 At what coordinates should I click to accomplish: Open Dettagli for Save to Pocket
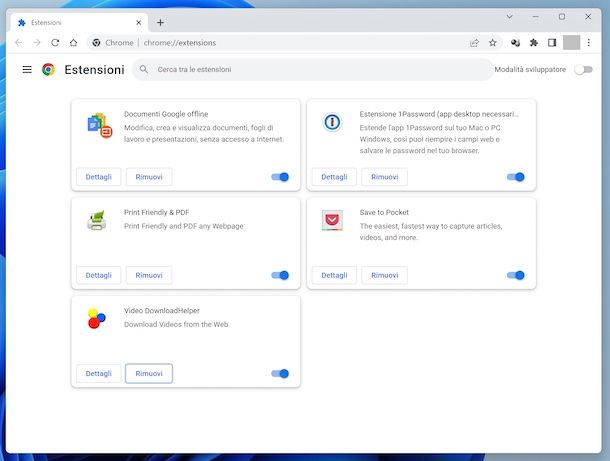click(334, 275)
